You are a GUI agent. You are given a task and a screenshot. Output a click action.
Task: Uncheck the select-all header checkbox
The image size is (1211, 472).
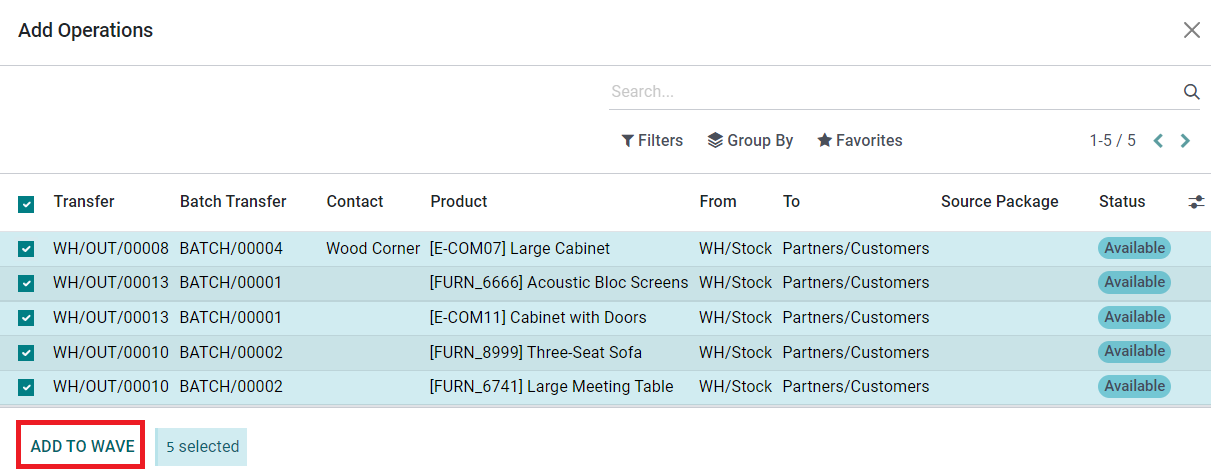pos(26,203)
